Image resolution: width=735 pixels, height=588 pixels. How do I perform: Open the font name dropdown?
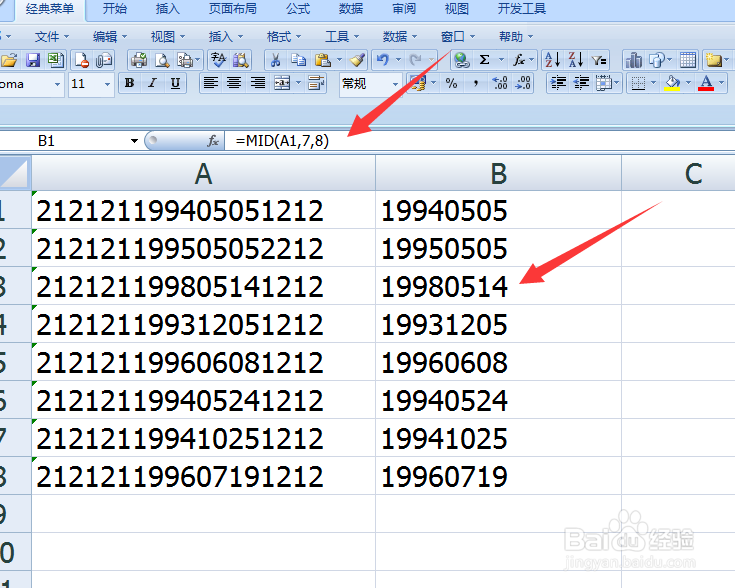pyautogui.click(x=57, y=84)
